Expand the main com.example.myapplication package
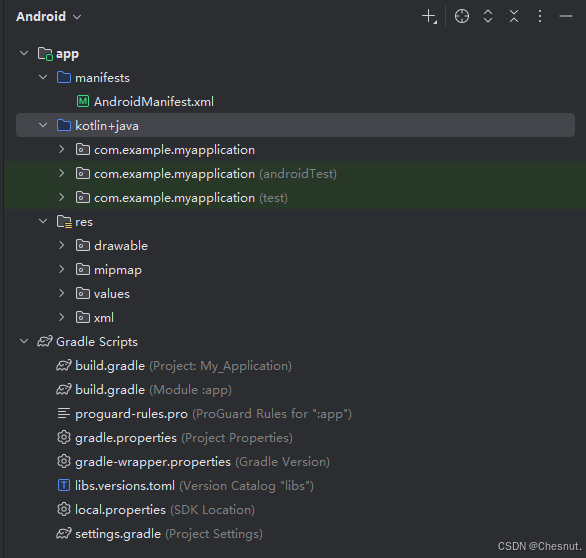Image resolution: width=586 pixels, height=558 pixels. point(62,149)
